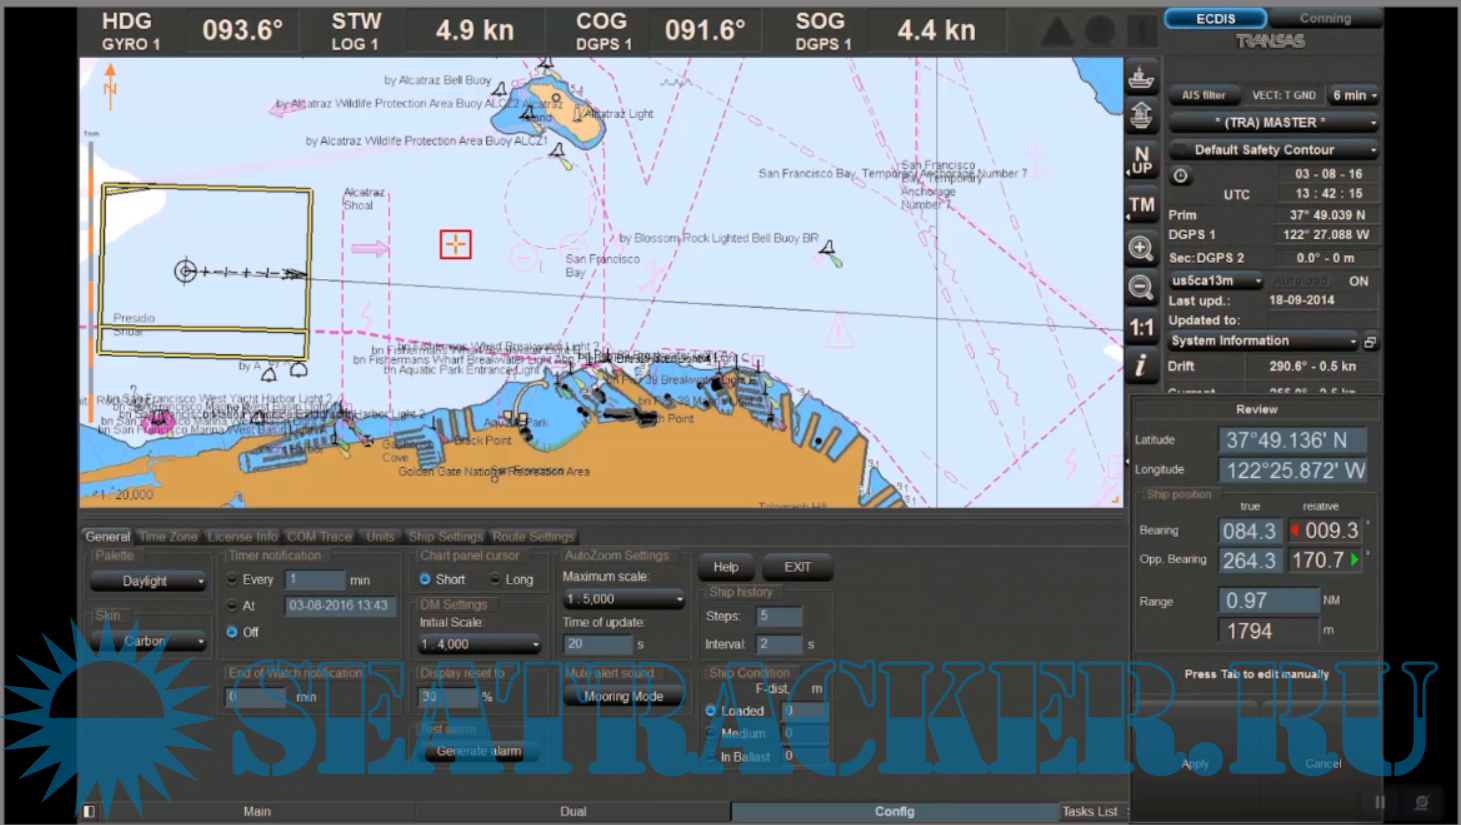Zoom in the chart with magnifier plus
The height and width of the screenshot is (825, 1461).
click(x=1141, y=248)
